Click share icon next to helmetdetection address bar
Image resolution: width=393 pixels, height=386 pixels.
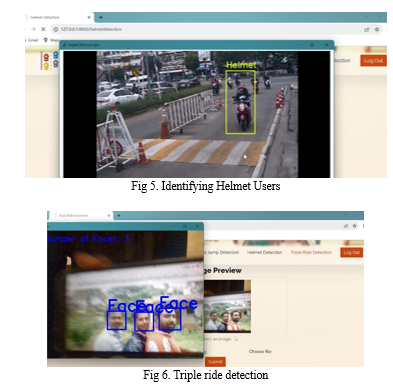pos(367,29)
